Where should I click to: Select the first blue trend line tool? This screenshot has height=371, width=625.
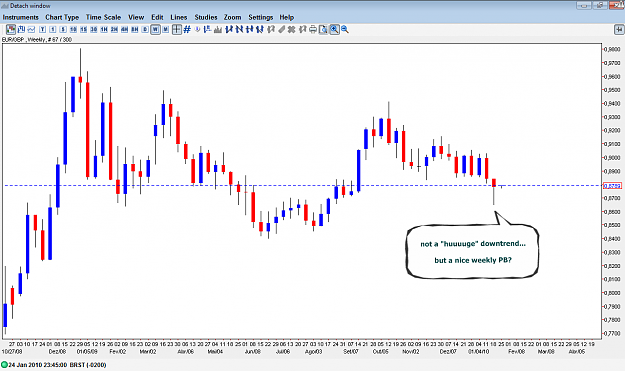[229, 29]
